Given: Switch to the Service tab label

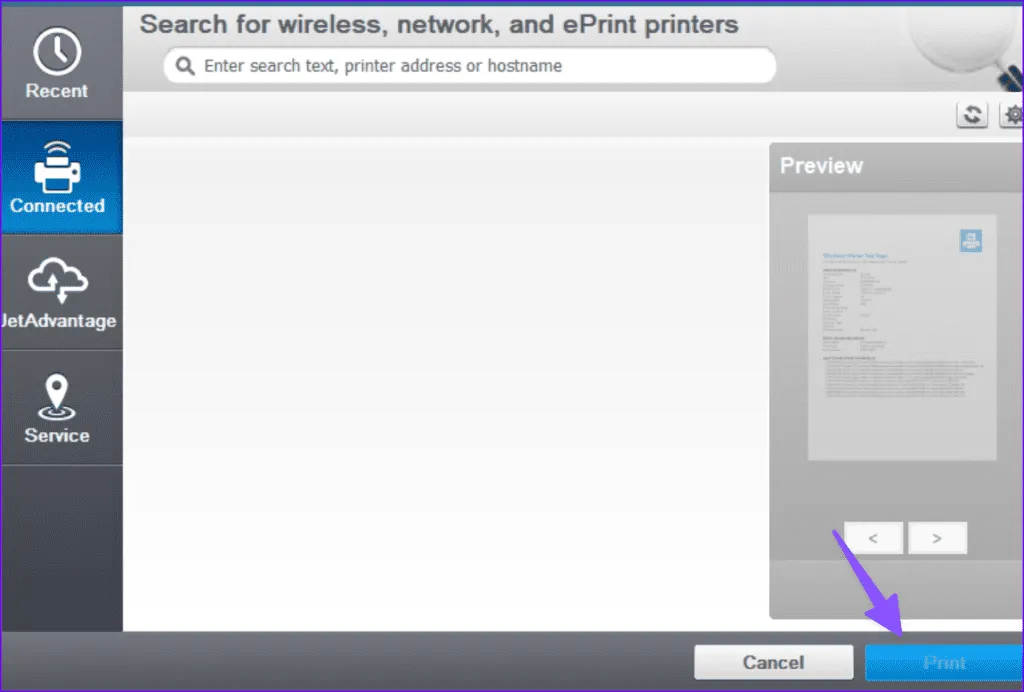Looking at the screenshot, I should coord(57,436).
